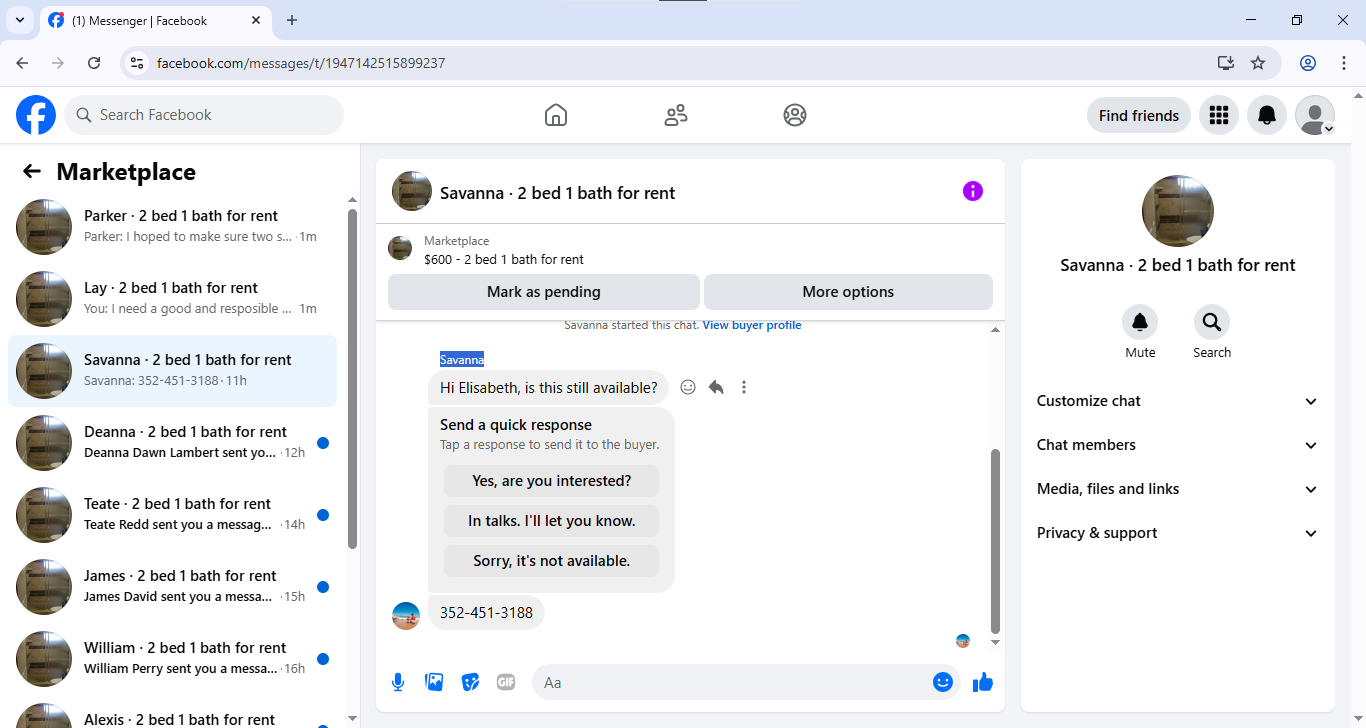The height and width of the screenshot is (728, 1366).
Task: Open the account profile avatar menu
Action: pos(1314,115)
